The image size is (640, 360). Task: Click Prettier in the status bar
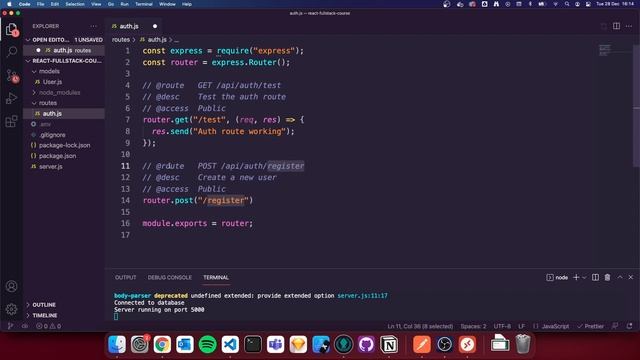pyautogui.click(x=590, y=326)
